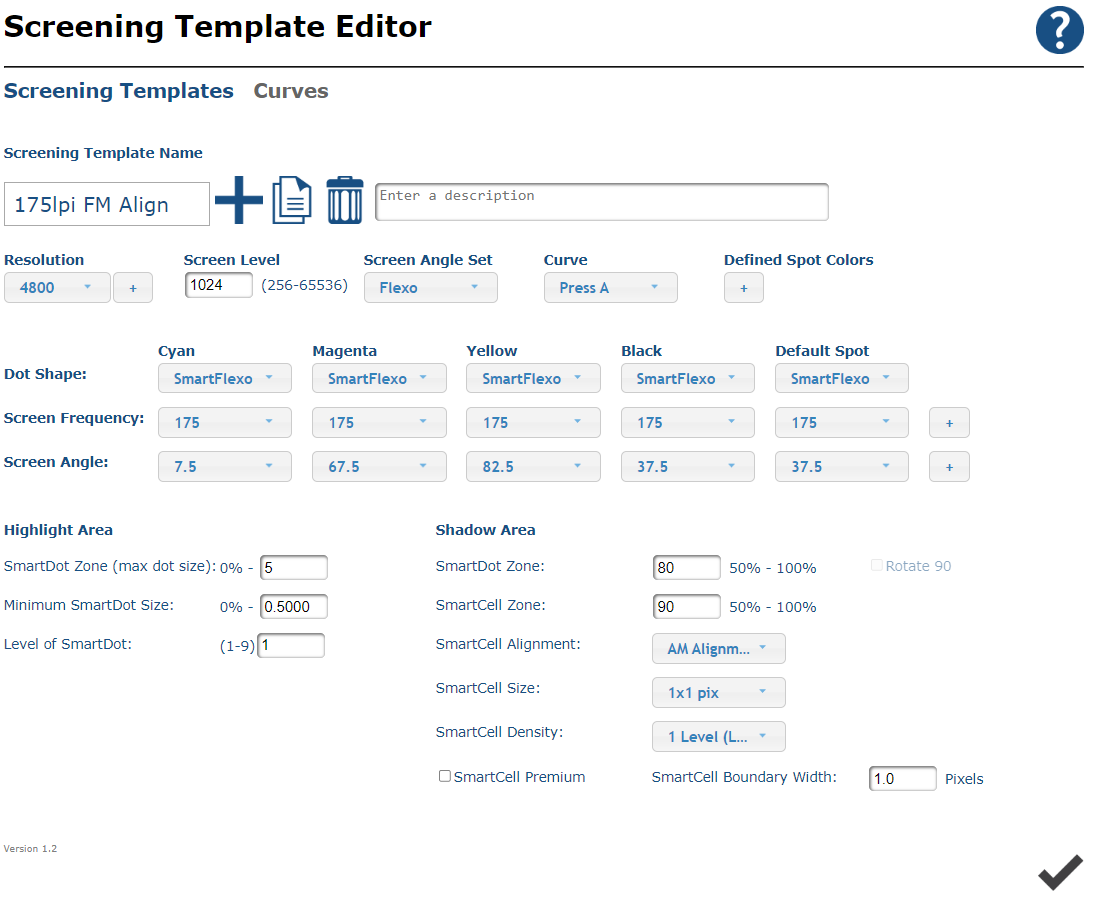This screenshot has width=1098, height=903.
Task: Open the SmartCell Alignment selector
Action: [x=718, y=648]
